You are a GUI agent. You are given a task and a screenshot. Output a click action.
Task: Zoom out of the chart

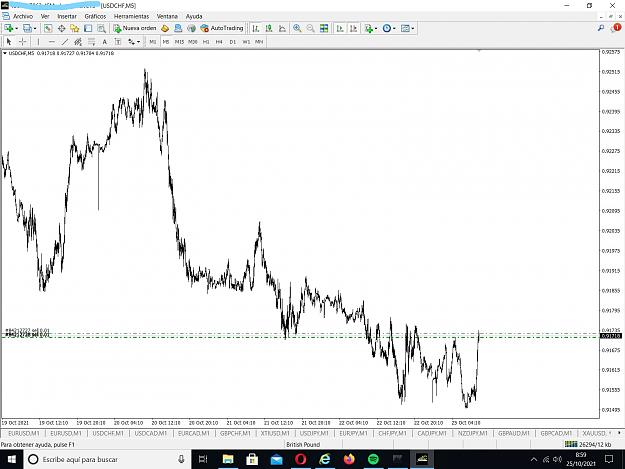coord(310,28)
